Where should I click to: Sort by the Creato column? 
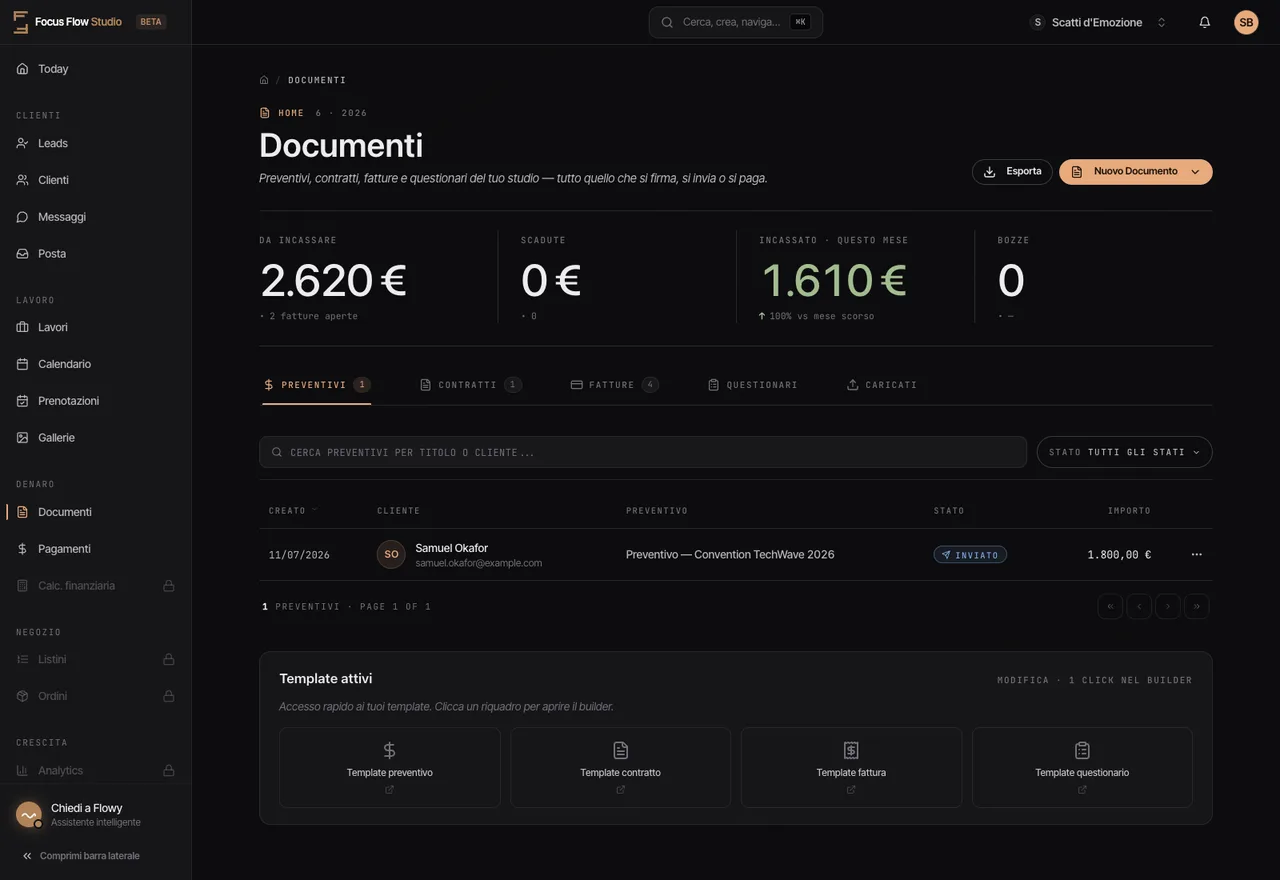pos(293,510)
